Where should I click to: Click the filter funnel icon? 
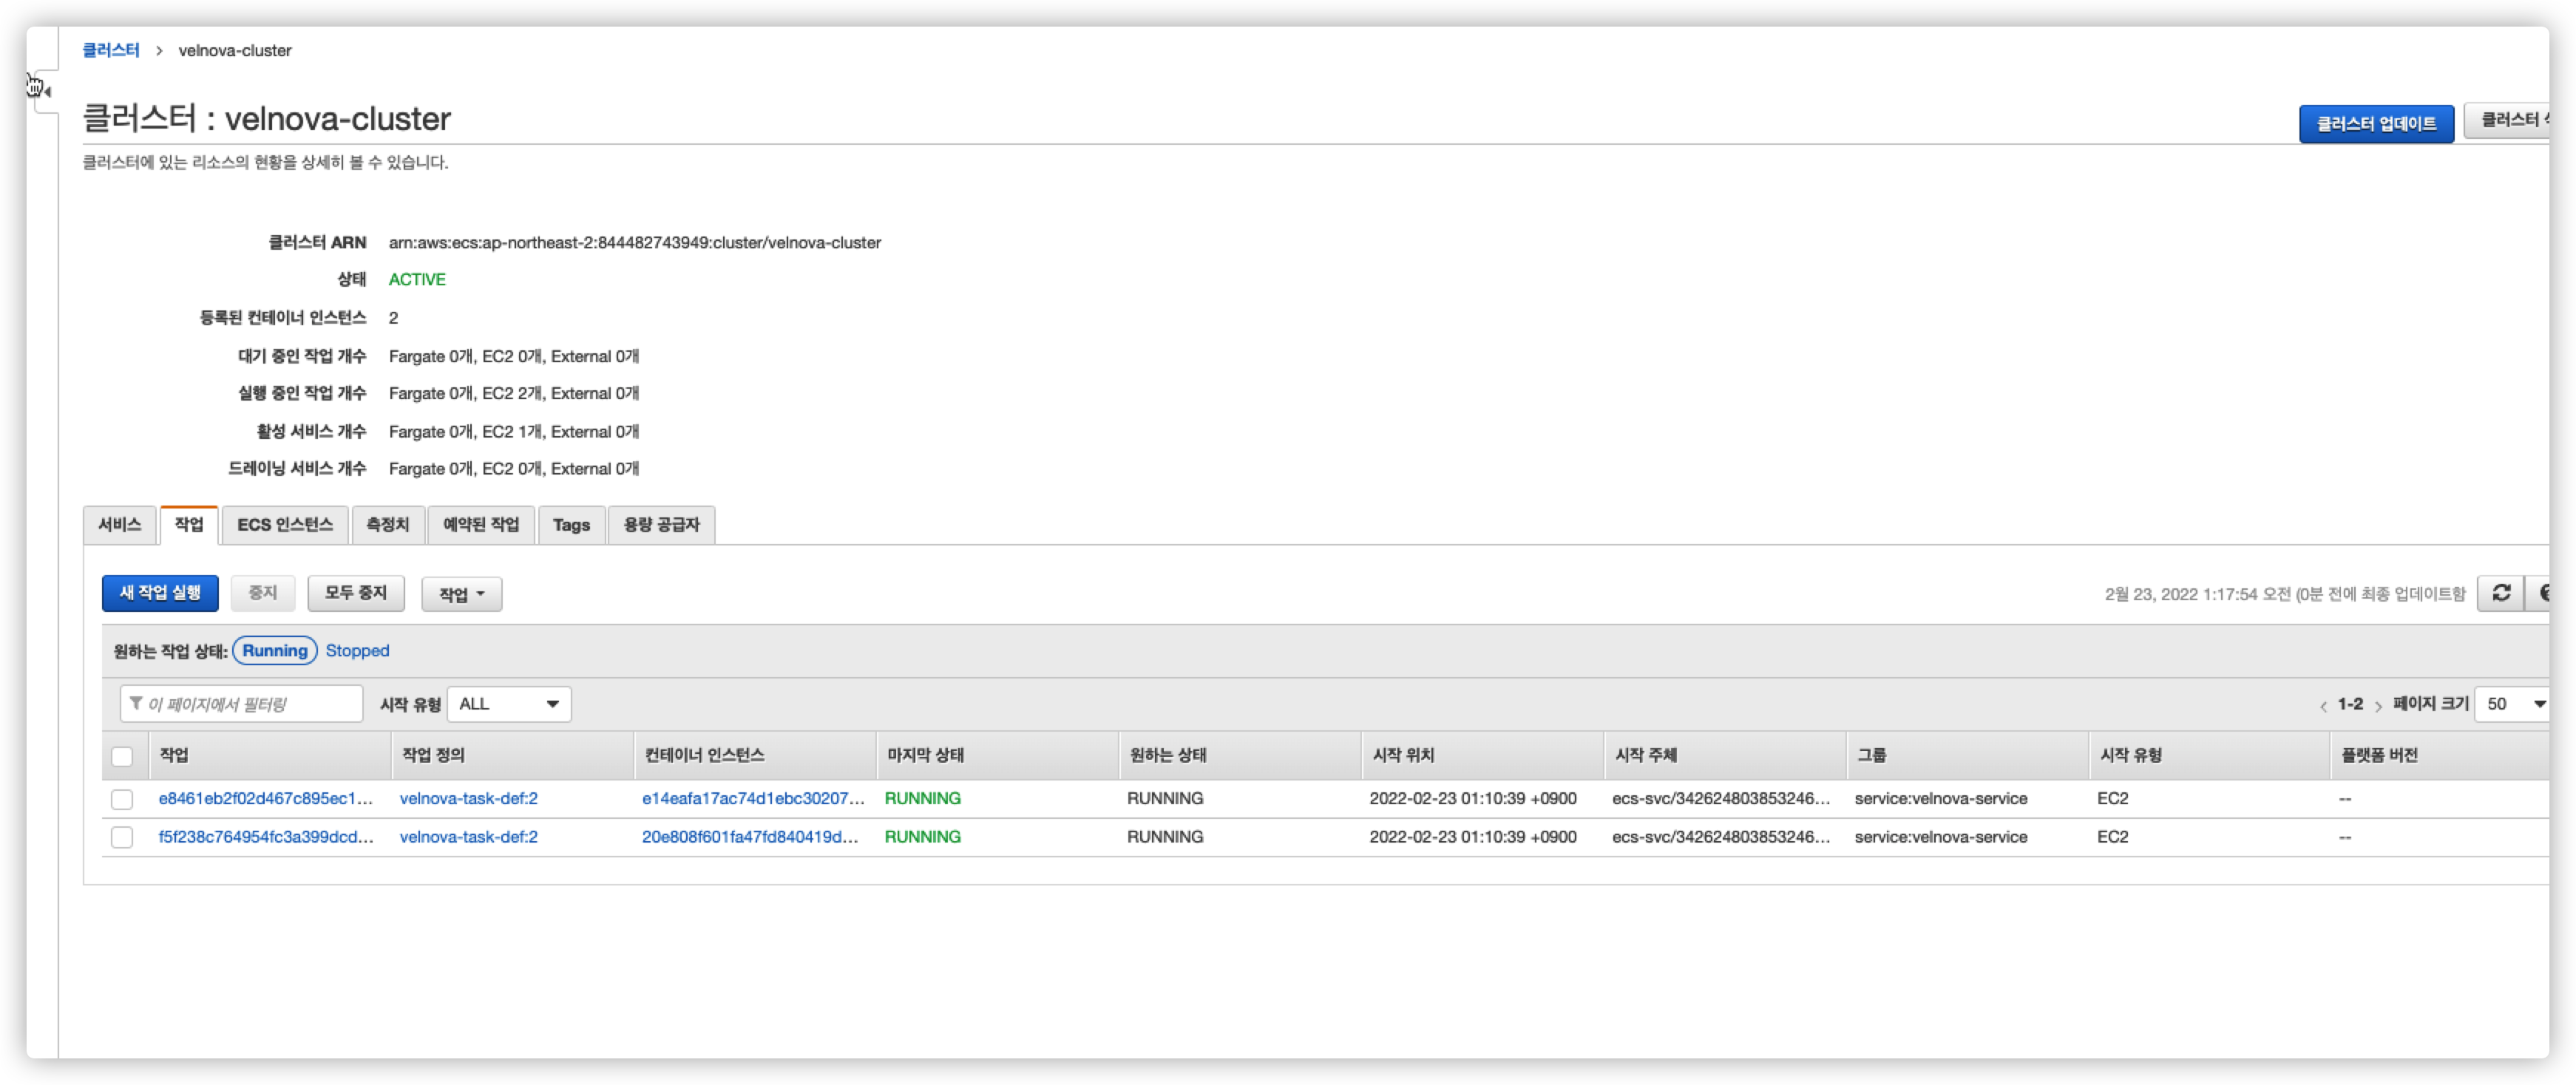pos(136,704)
